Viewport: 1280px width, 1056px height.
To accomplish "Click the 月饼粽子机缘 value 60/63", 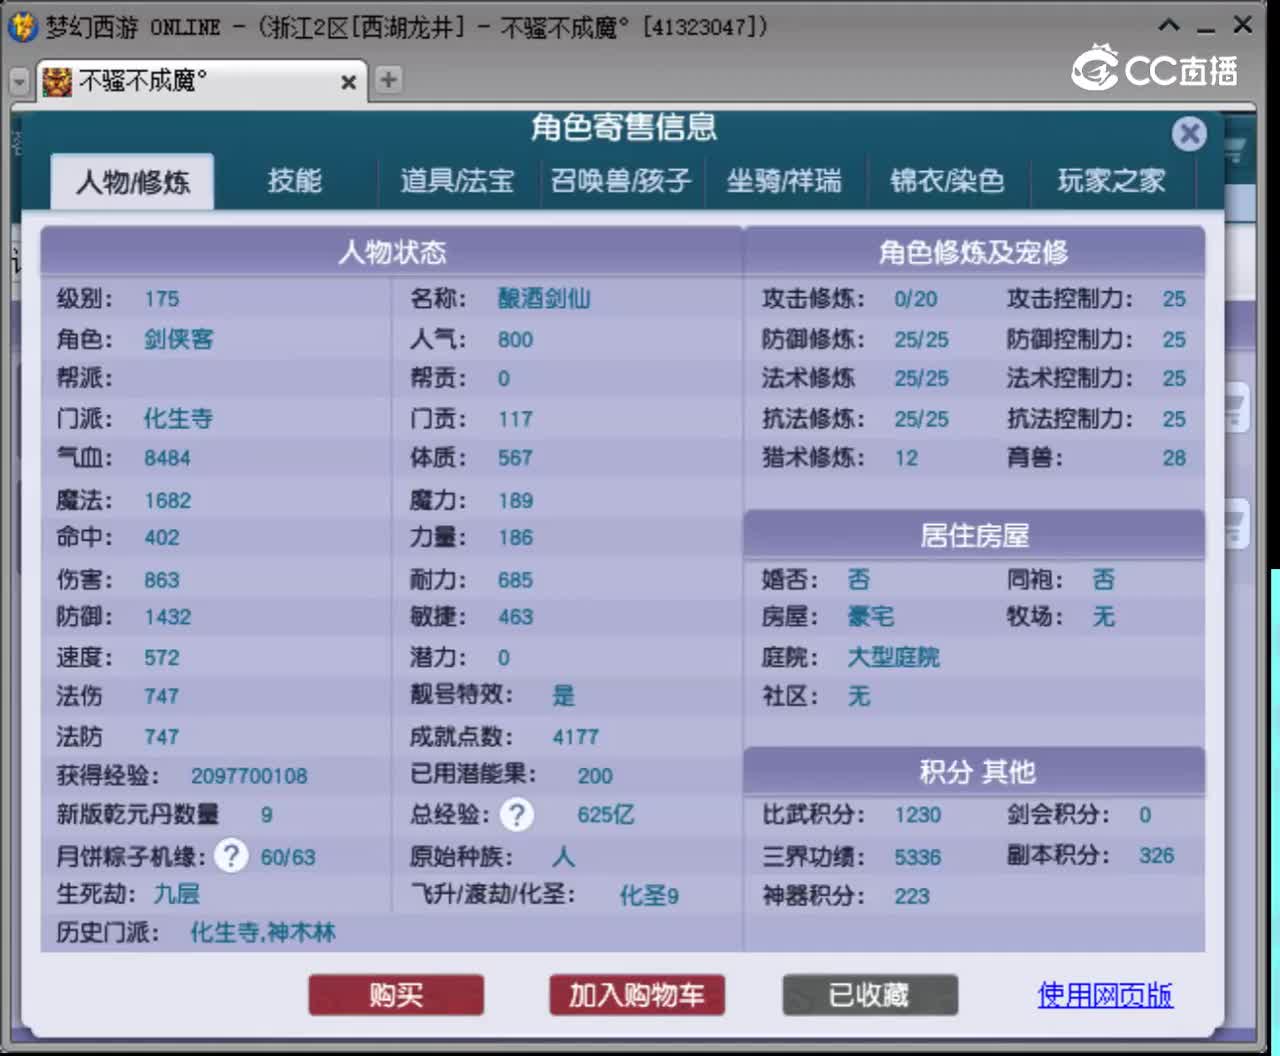I will tap(288, 857).
